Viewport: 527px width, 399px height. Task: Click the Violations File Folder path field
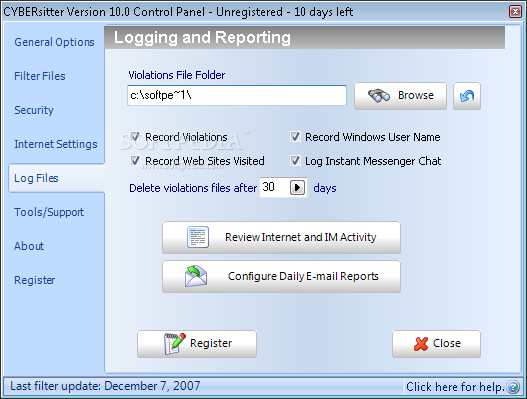[x=237, y=95]
